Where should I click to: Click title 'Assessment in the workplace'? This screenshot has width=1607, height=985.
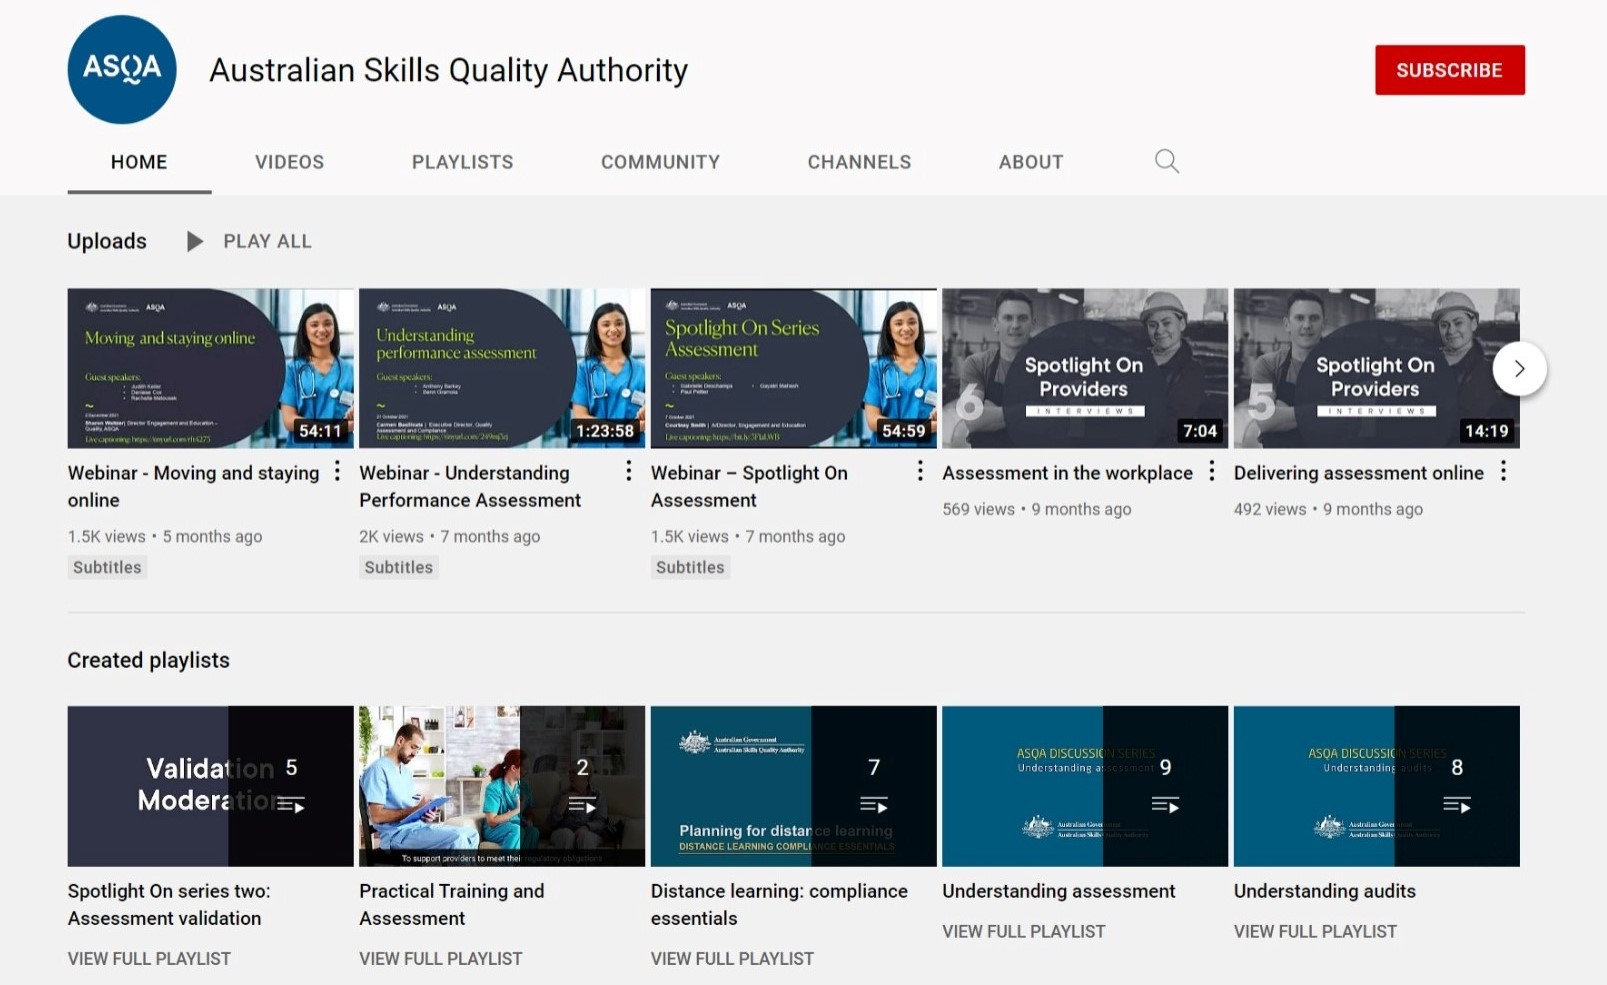point(1067,473)
